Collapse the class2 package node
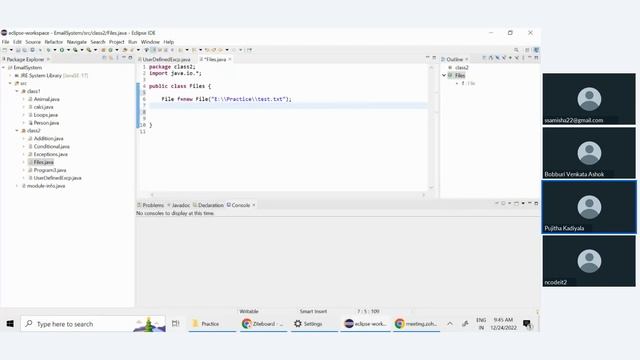Viewport: 640px width, 360px height. pos(17,131)
